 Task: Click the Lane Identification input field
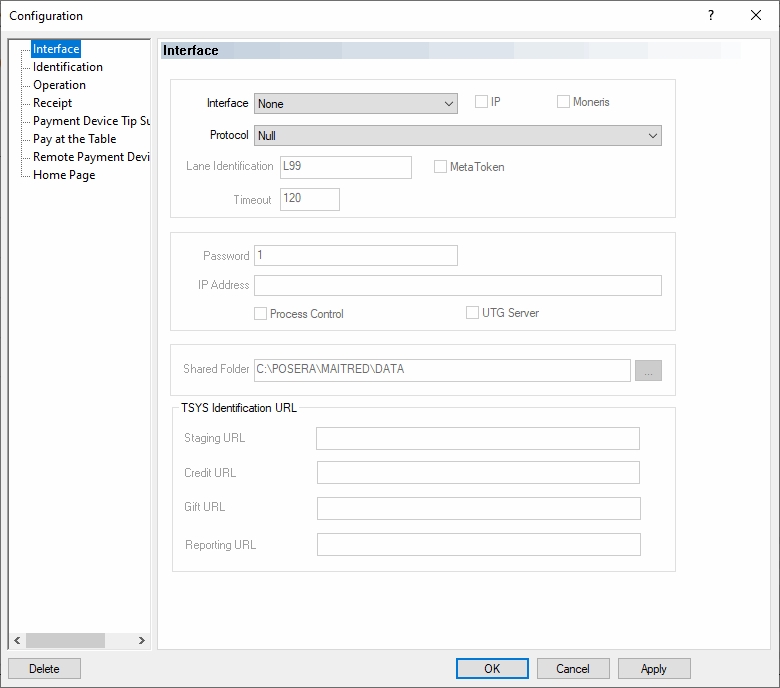[x=345, y=167]
